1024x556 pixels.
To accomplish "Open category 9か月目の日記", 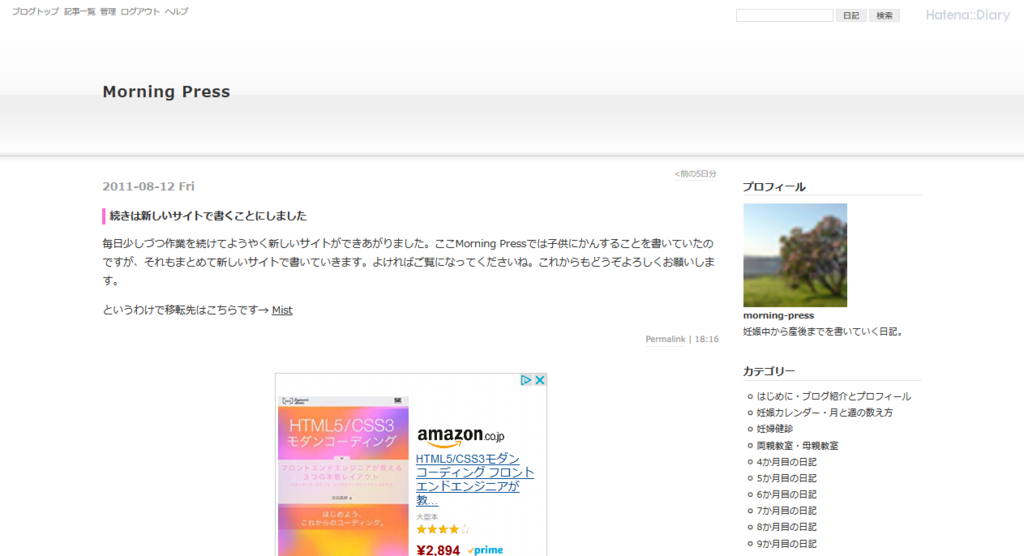I will pos(786,544).
